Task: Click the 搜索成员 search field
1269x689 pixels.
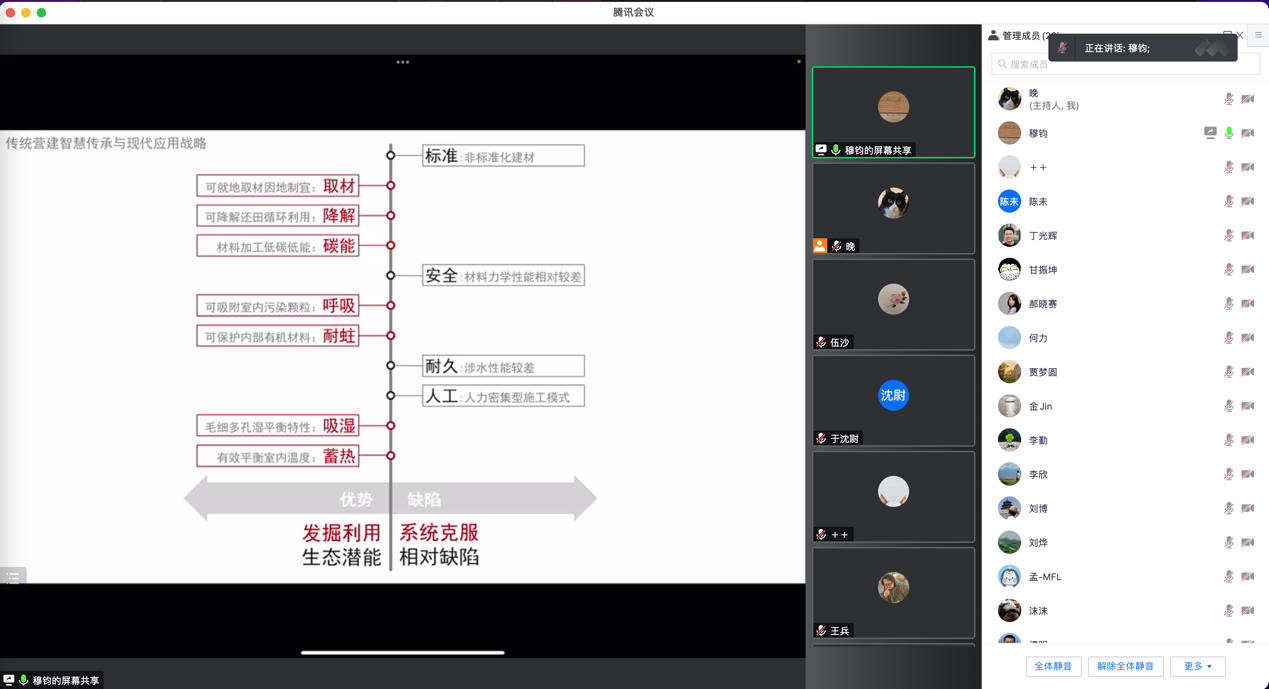Action: click(x=1125, y=64)
